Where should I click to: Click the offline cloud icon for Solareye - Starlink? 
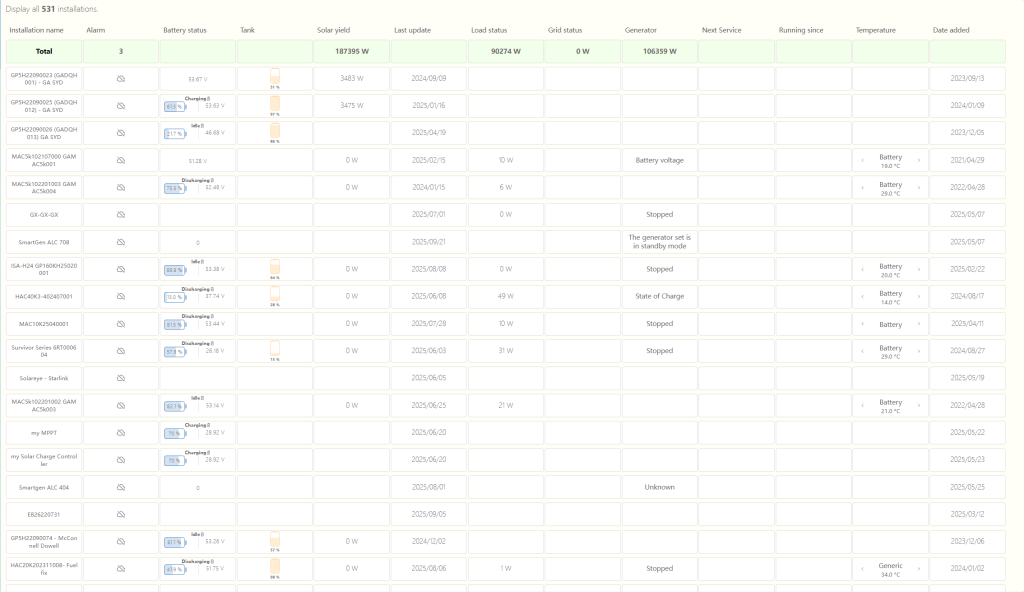[121, 378]
